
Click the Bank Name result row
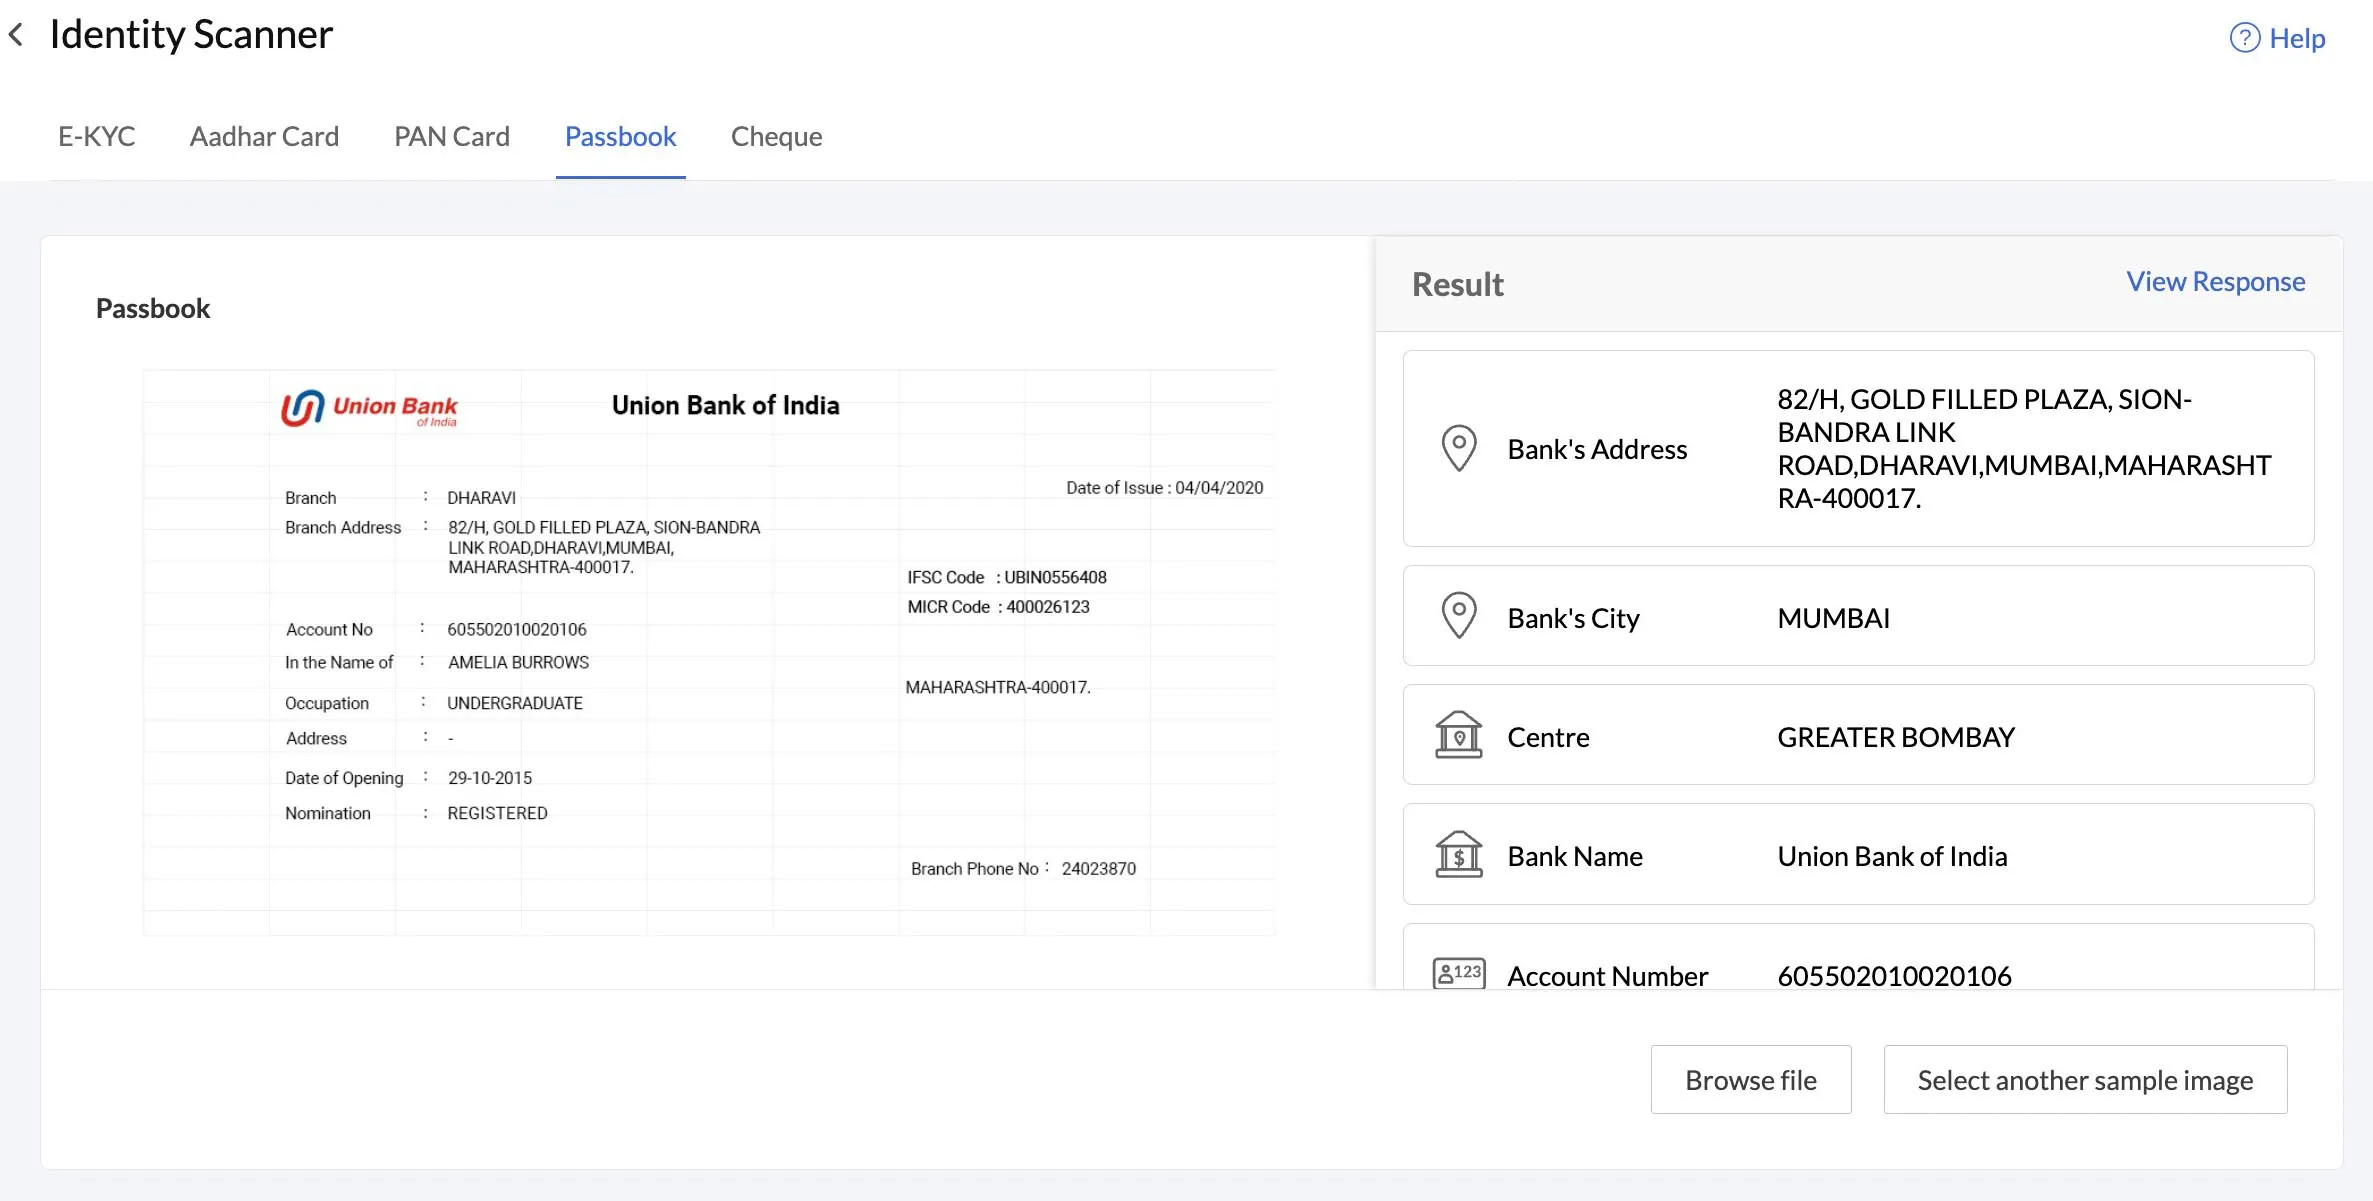click(1858, 855)
